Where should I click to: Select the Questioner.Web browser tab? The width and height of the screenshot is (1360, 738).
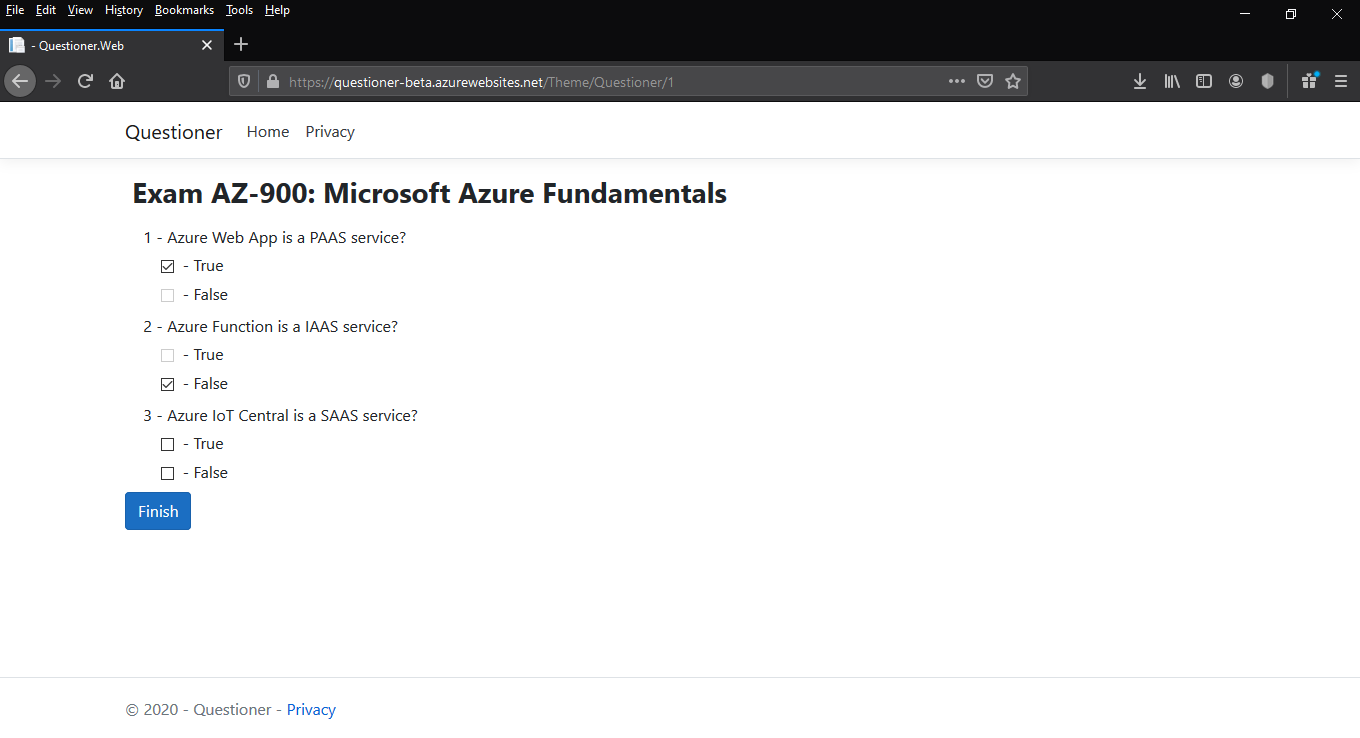click(x=111, y=45)
